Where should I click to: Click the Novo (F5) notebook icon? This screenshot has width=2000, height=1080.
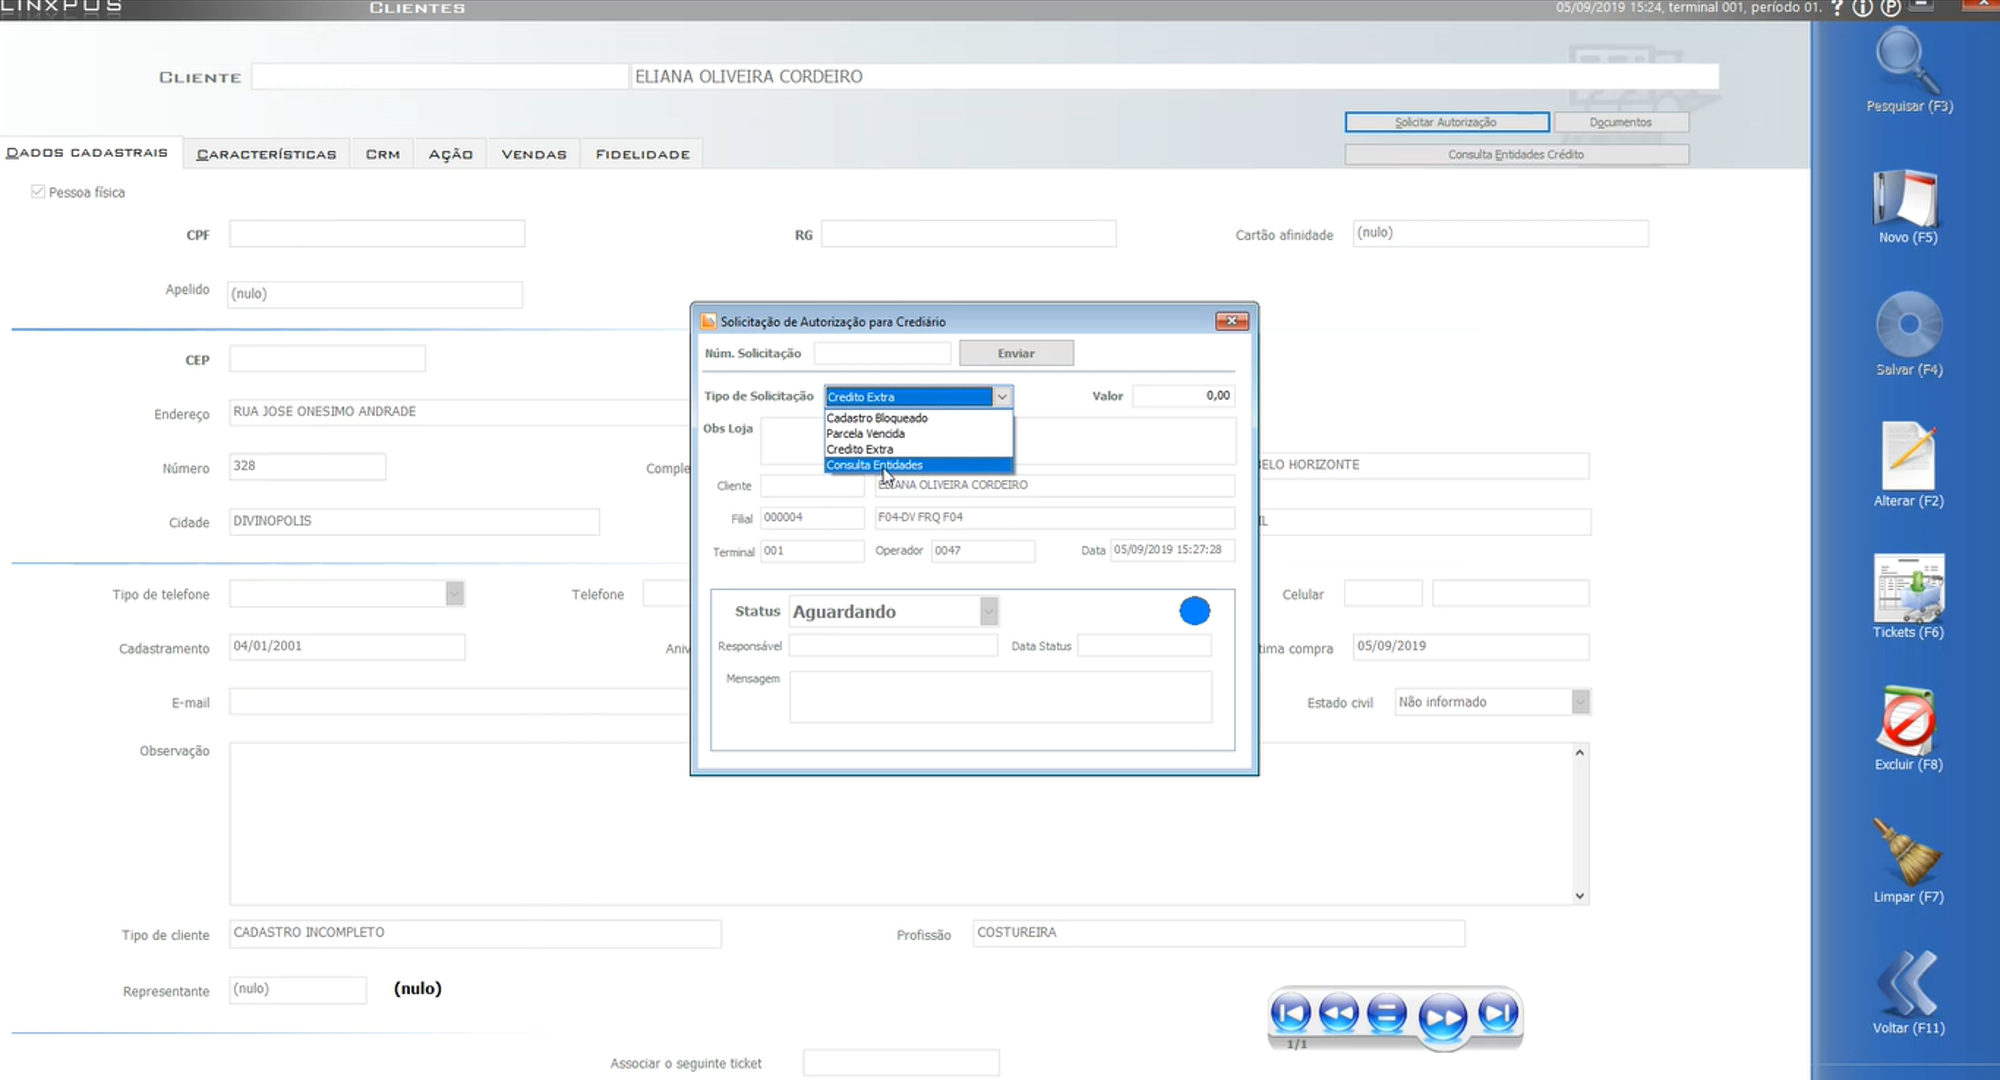point(1907,198)
